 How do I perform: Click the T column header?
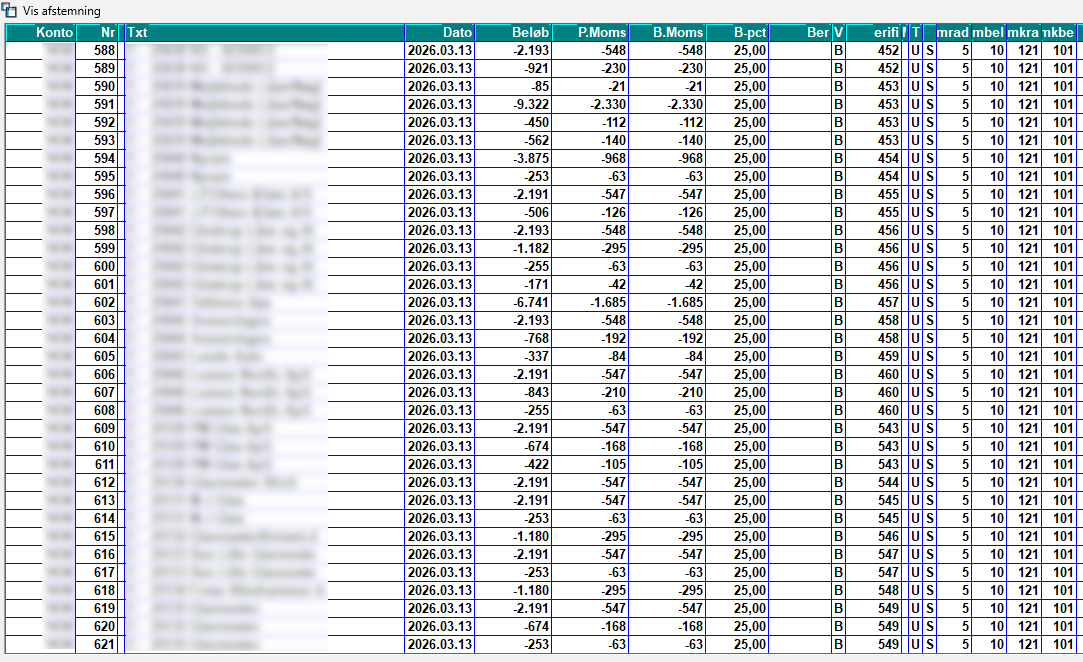916,32
